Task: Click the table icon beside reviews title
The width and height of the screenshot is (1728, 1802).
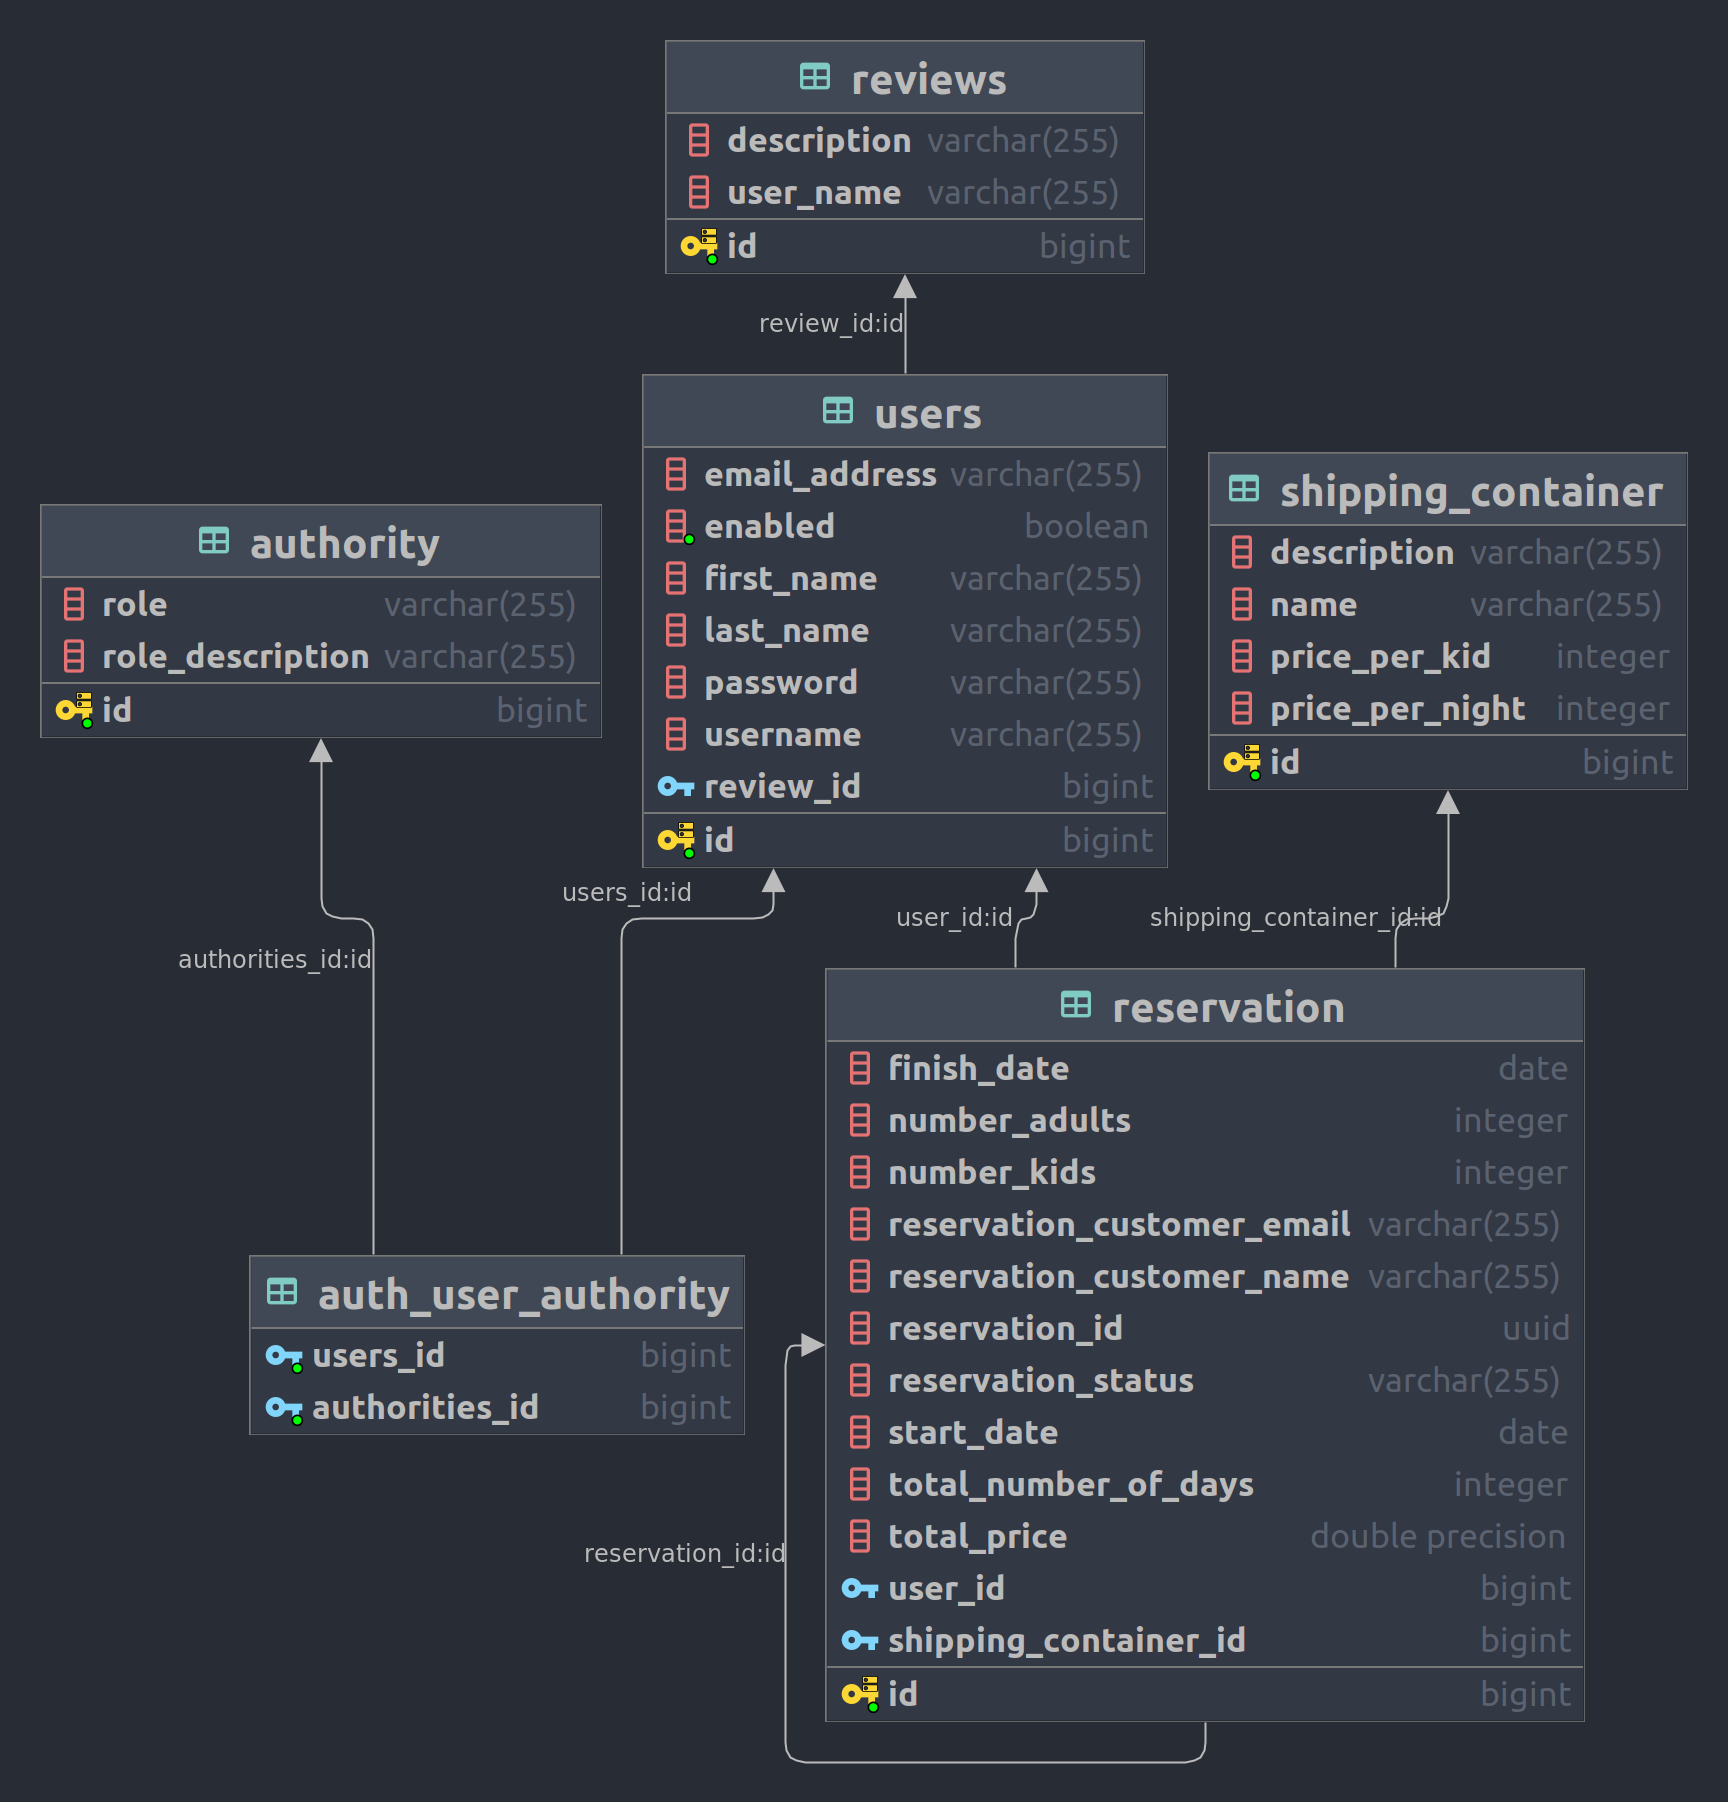Action: tap(815, 77)
